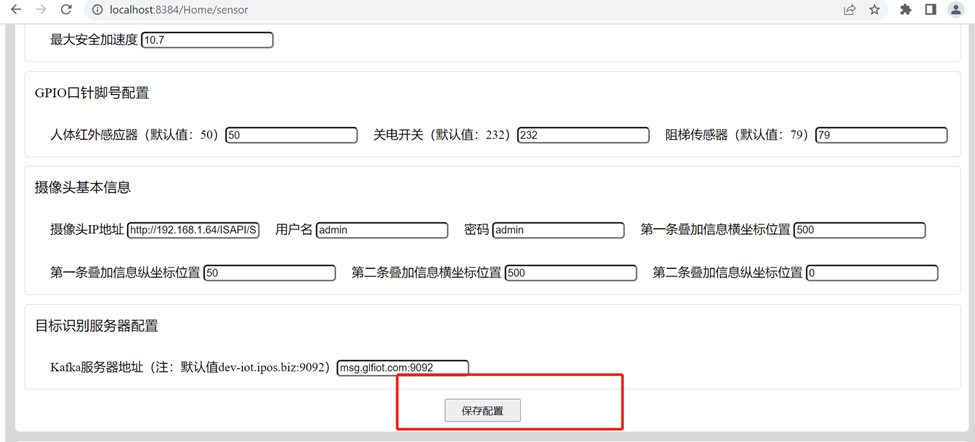The height and width of the screenshot is (442, 975).
Task: Click the 阻梯传感器 pin number field
Action: 881,135
